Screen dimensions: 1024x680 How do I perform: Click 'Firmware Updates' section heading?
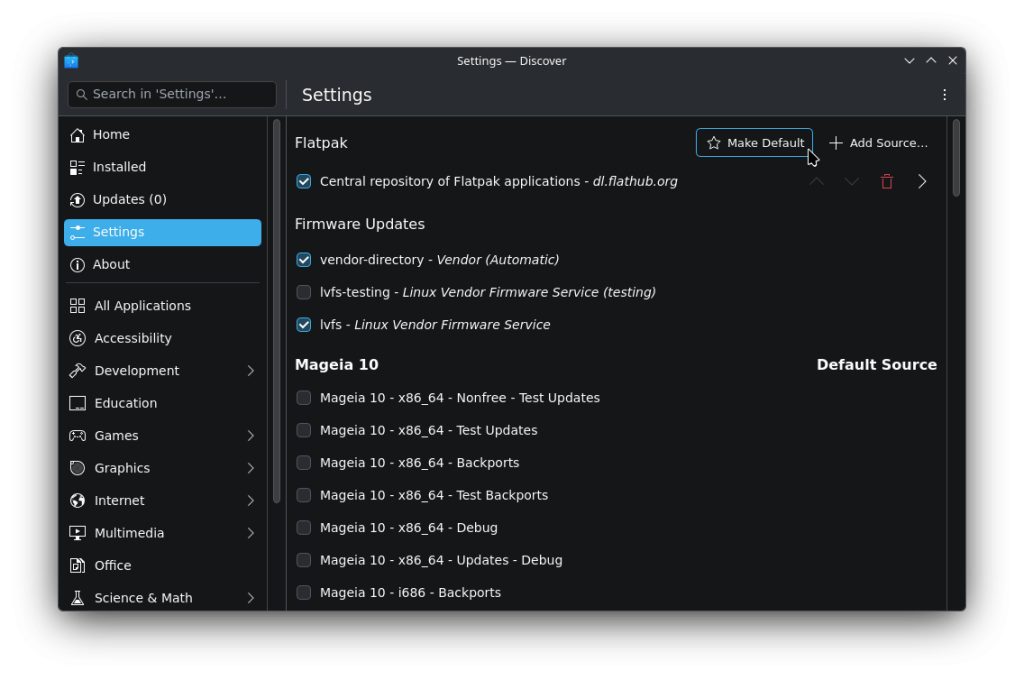click(359, 224)
